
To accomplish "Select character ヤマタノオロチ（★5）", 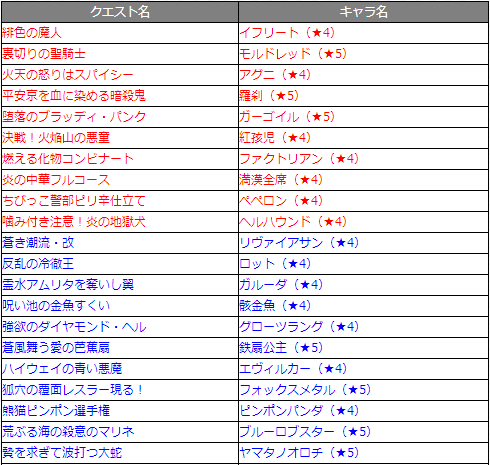I will (299, 453).
